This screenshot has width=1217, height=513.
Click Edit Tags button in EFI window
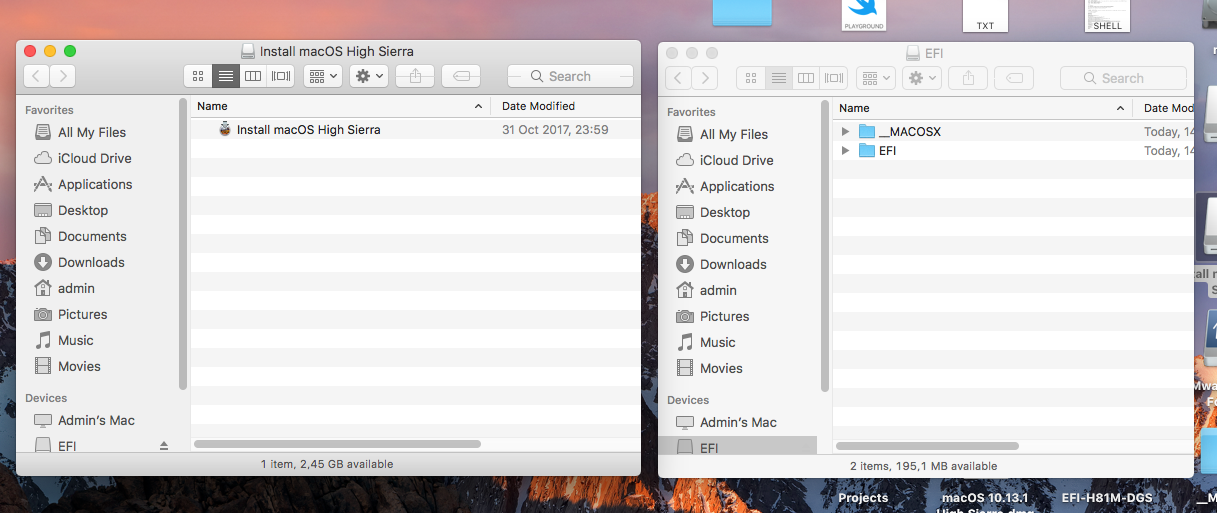coord(1014,78)
